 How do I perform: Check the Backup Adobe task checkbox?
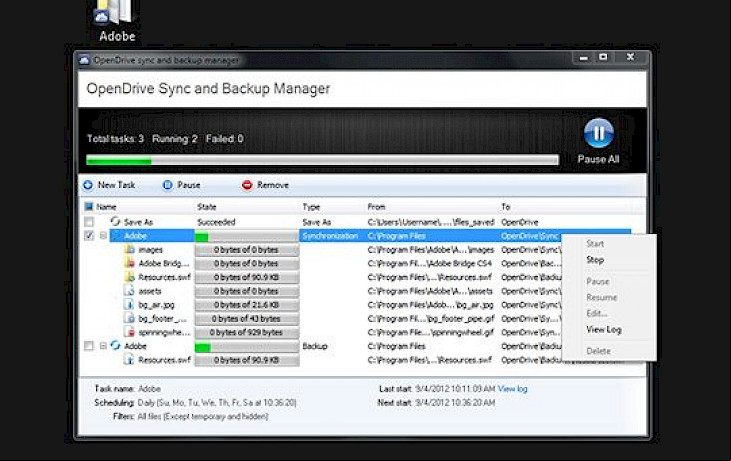coord(89,346)
